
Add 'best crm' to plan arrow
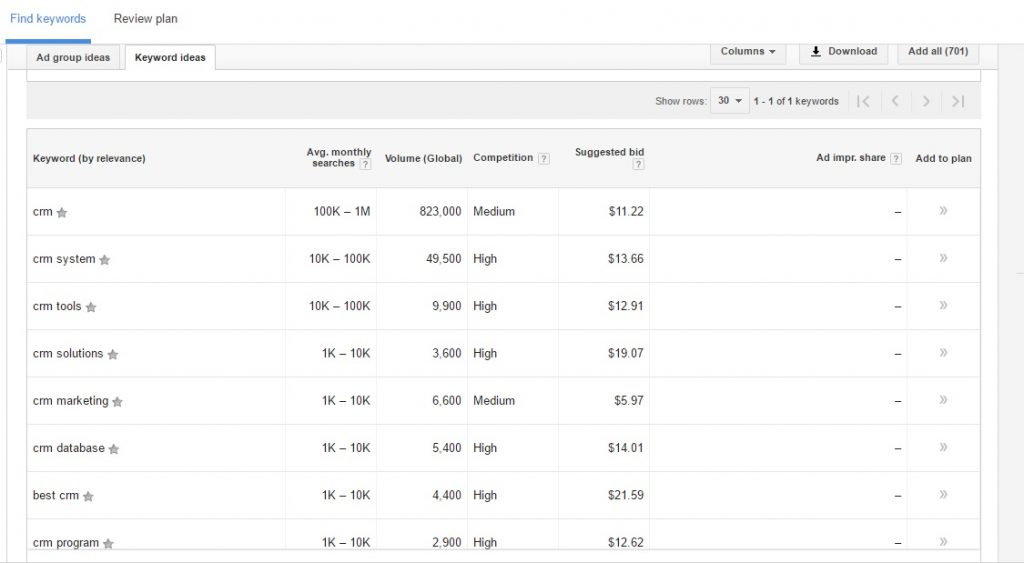click(x=943, y=494)
